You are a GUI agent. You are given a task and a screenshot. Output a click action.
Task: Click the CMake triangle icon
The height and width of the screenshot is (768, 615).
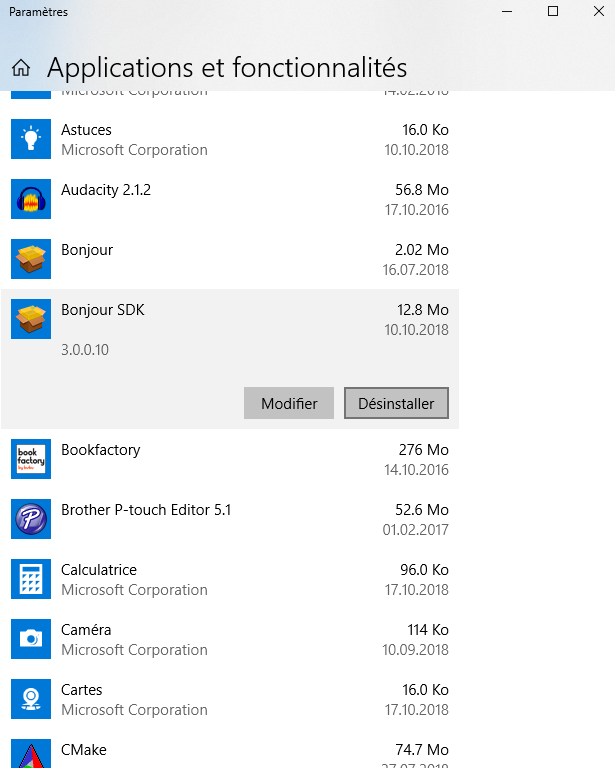31,754
